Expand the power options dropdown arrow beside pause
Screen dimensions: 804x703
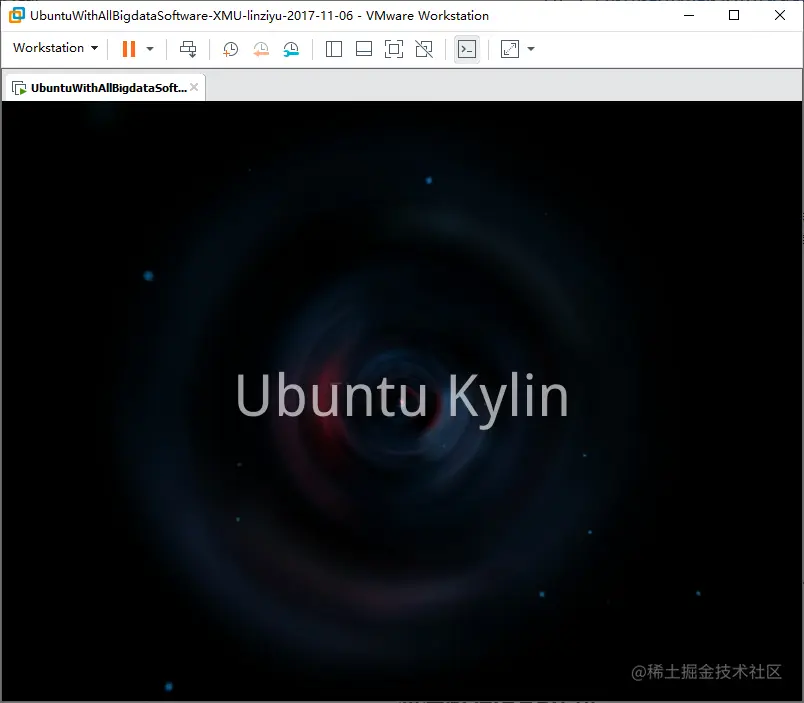(150, 49)
